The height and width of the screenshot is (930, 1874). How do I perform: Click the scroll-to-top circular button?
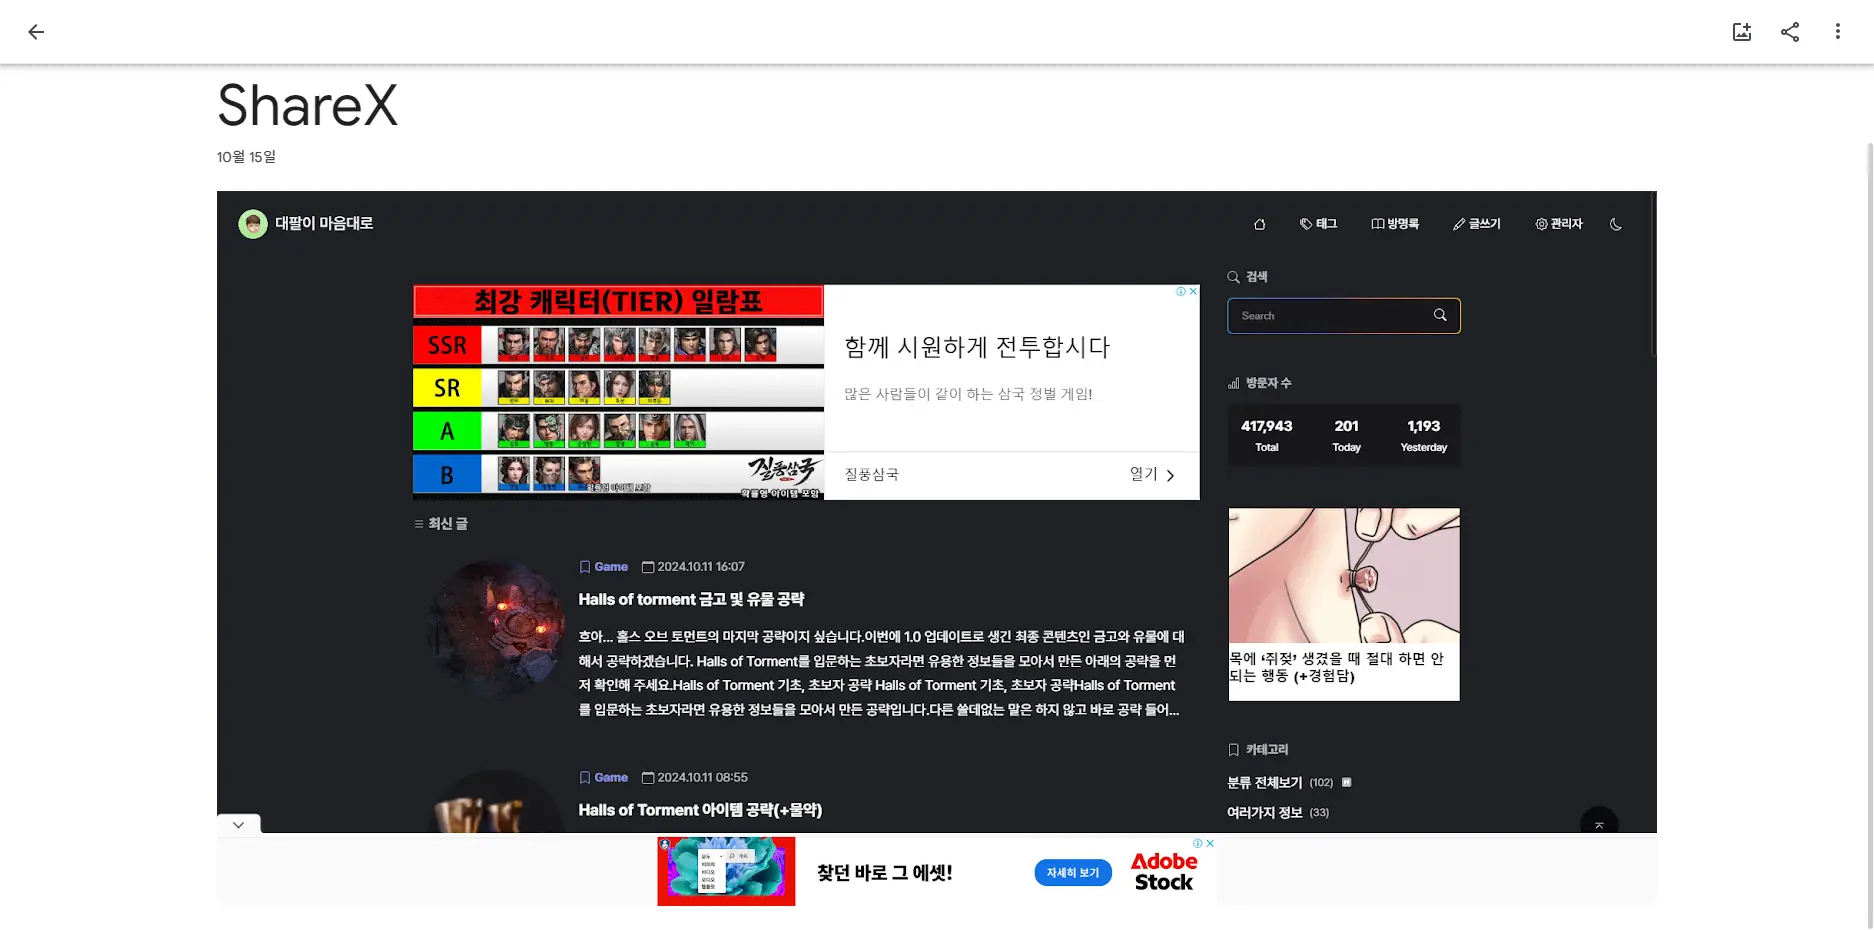pos(1599,824)
